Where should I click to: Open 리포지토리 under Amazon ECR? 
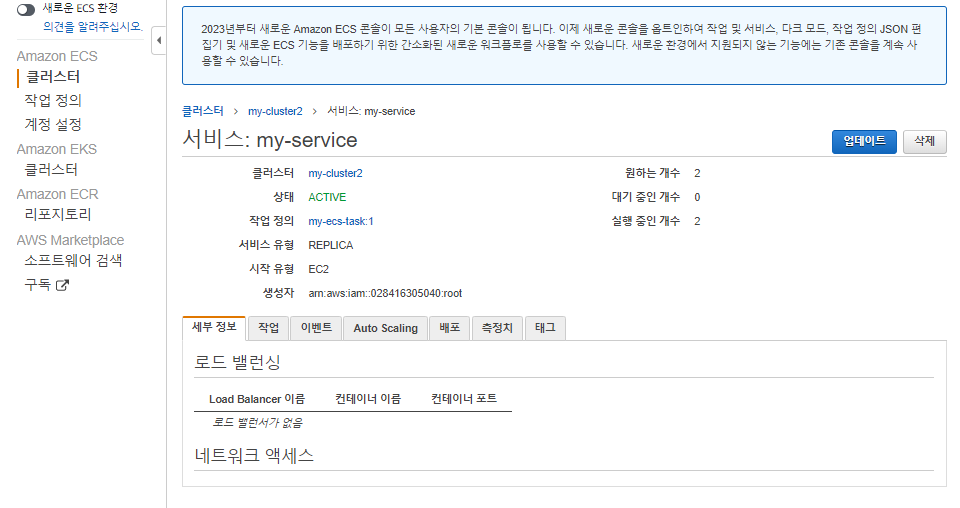click(58, 214)
